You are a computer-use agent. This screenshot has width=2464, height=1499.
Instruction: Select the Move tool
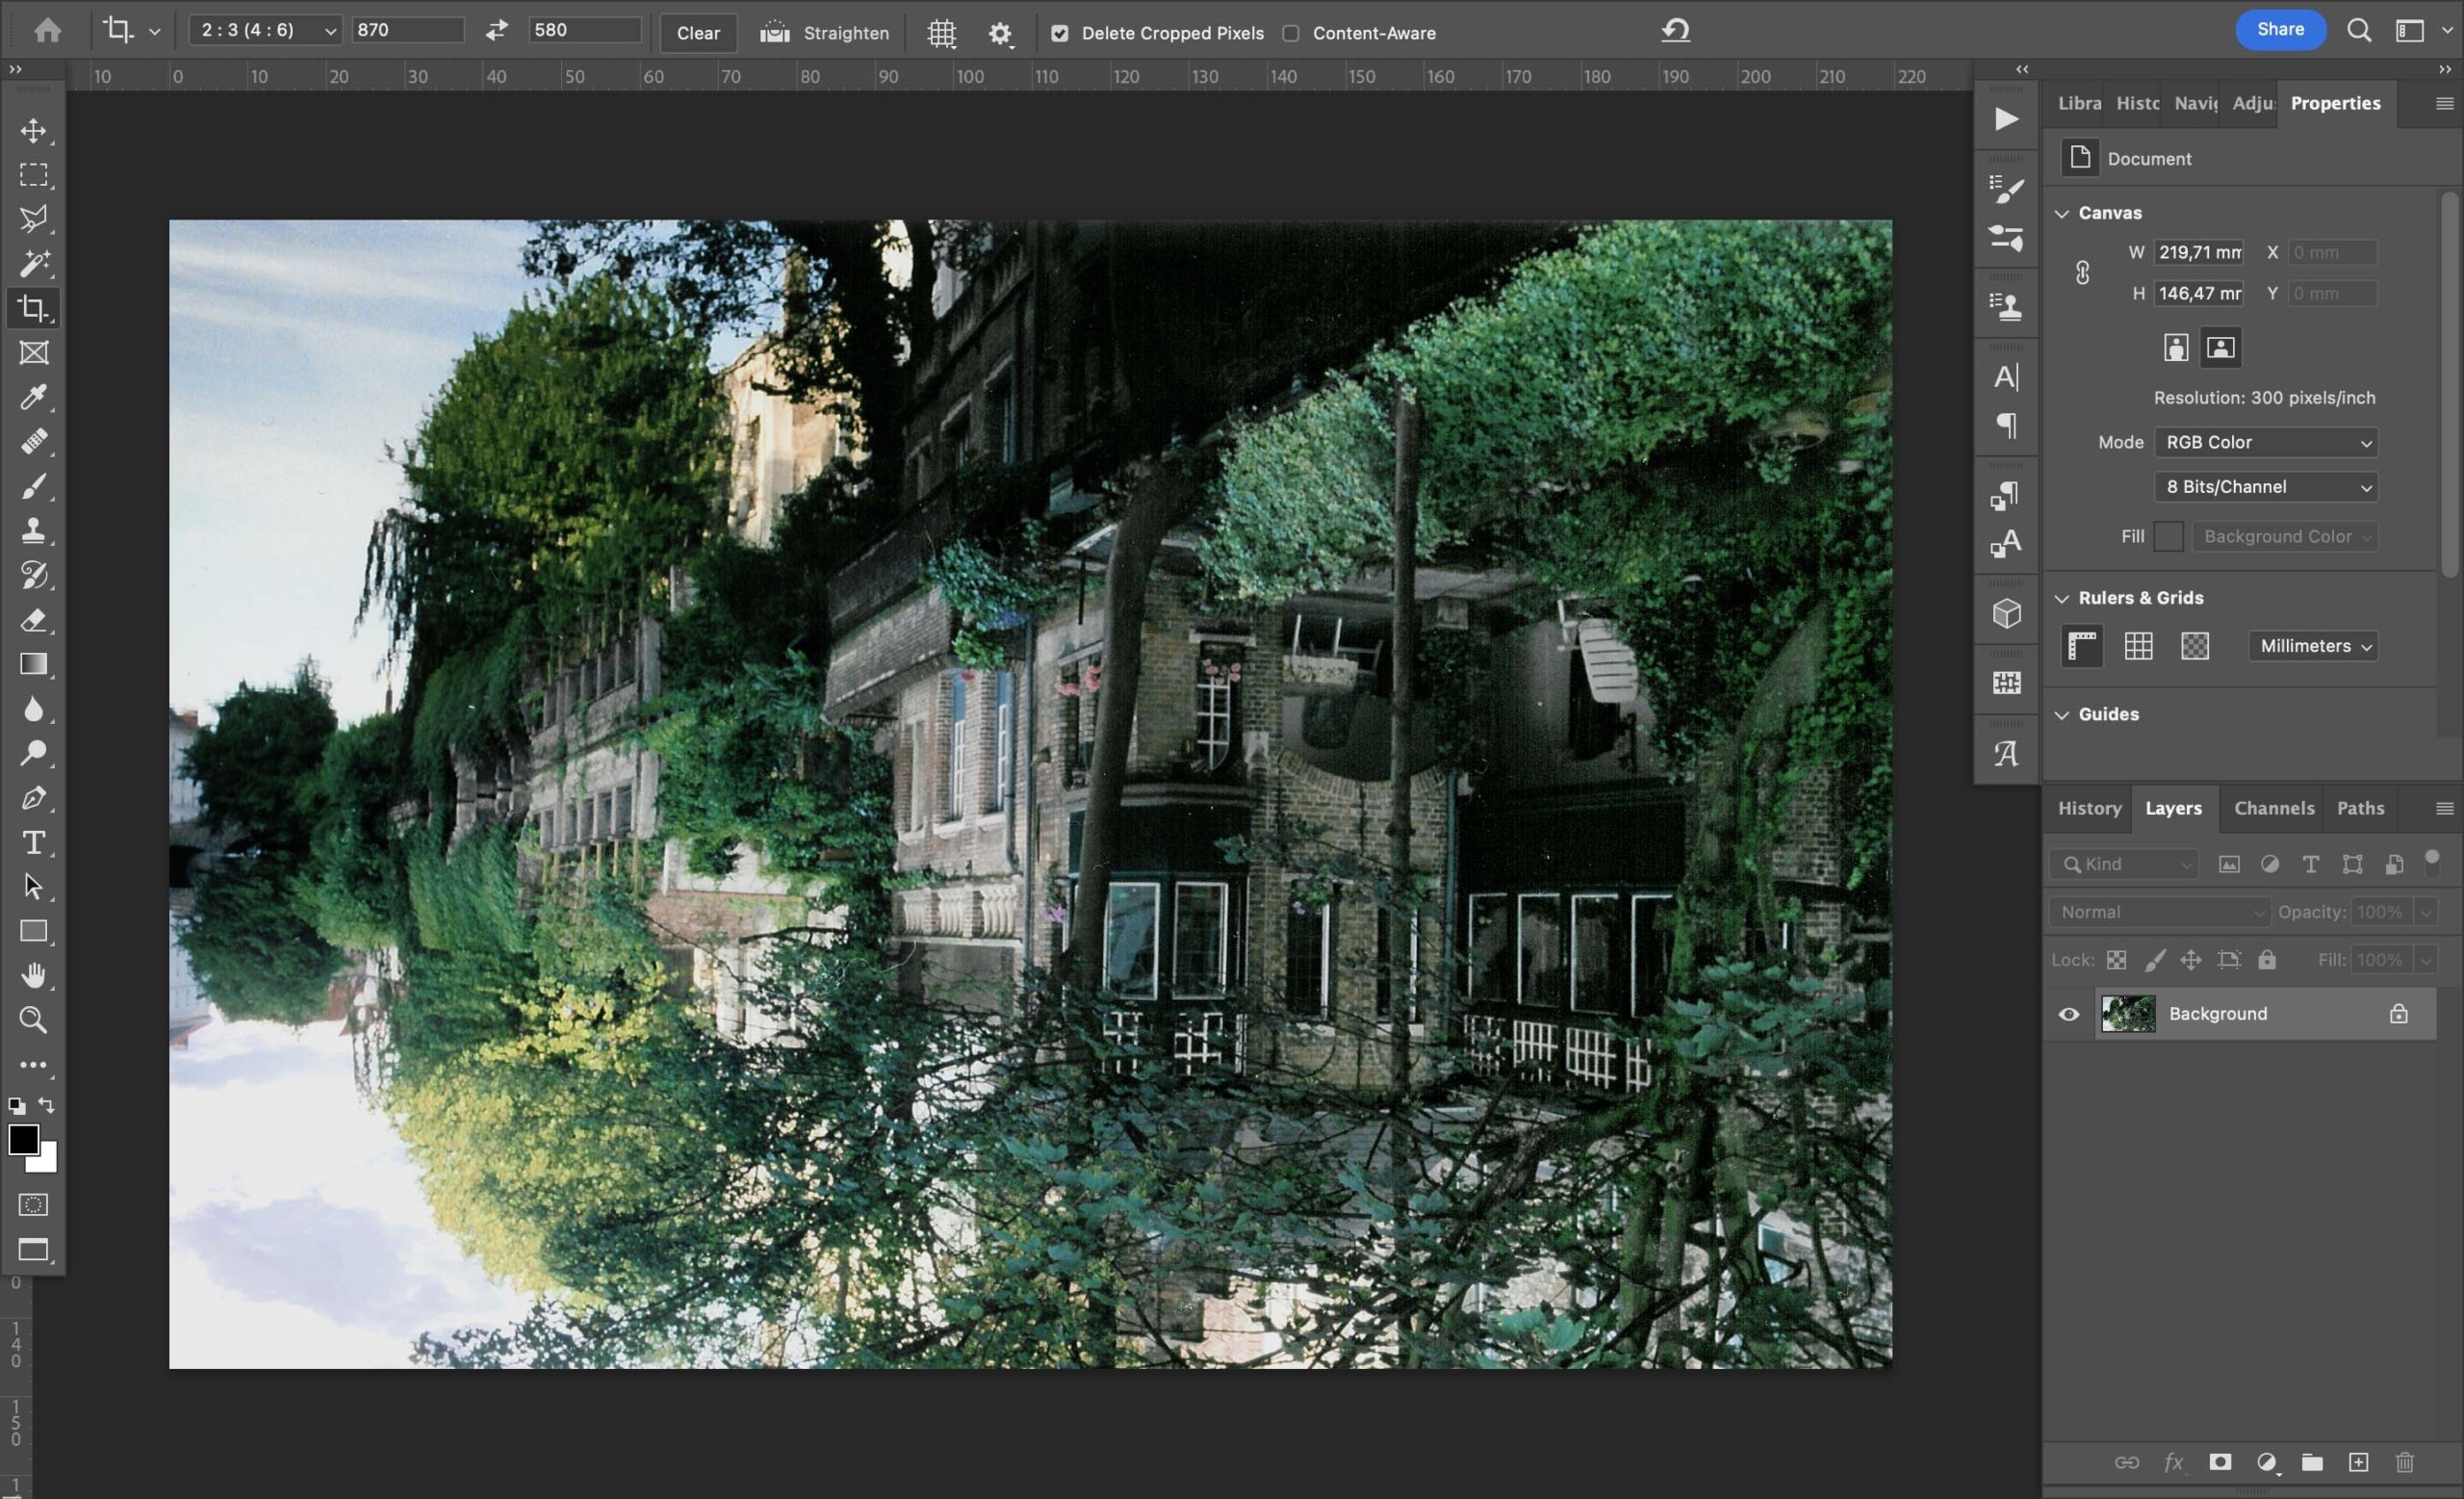(35, 130)
